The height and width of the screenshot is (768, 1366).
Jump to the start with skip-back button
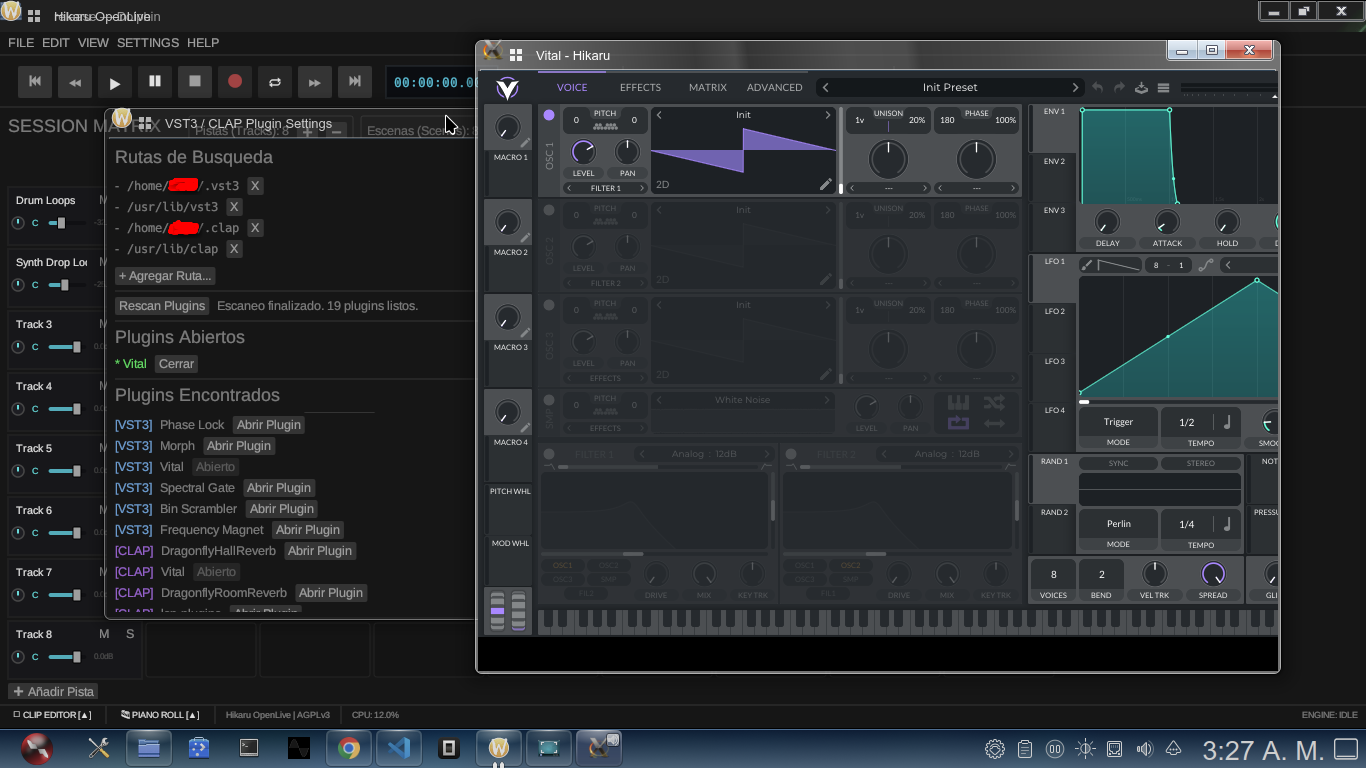pyautogui.click(x=35, y=82)
